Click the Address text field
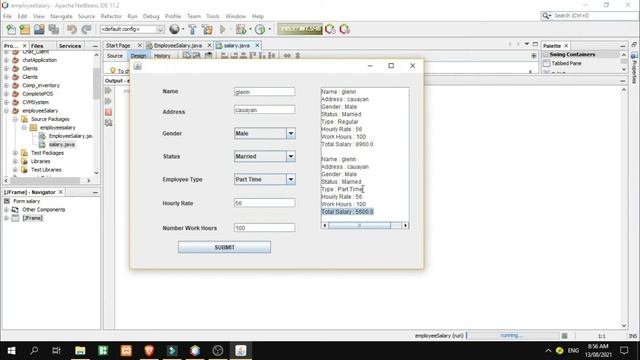This screenshot has width=640, height=360. pyautogui.click(x=264, y=109)
